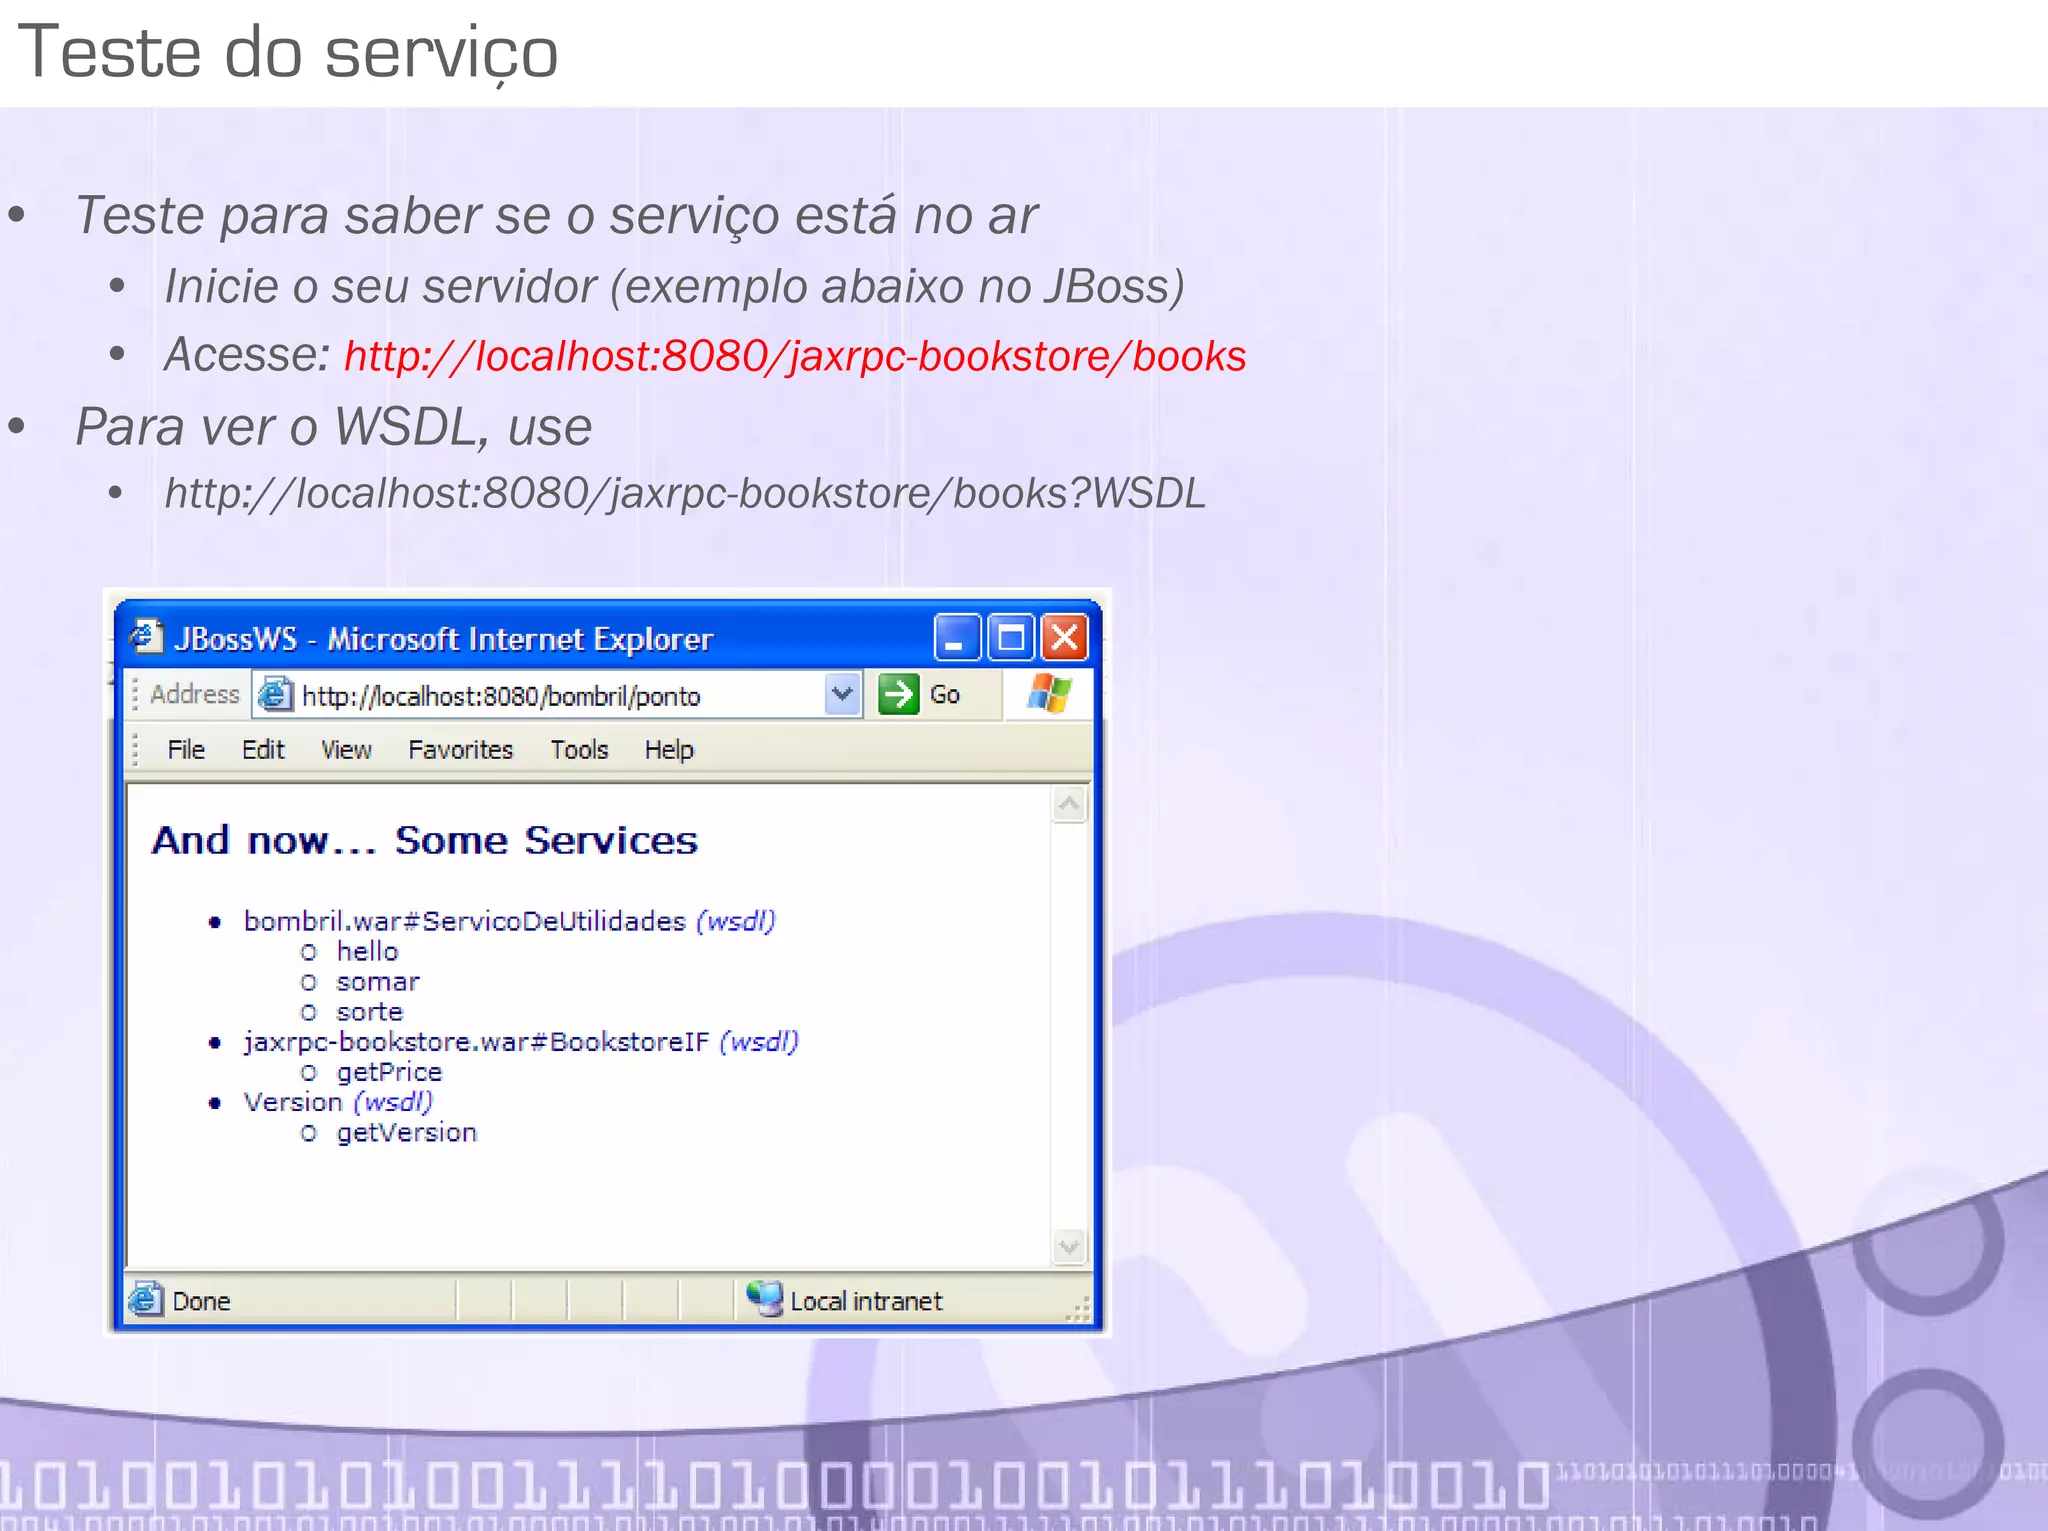Screen dimensions: 2048x1531
Task: Click the sorte operation
Action: click(x=369, y=1012)
